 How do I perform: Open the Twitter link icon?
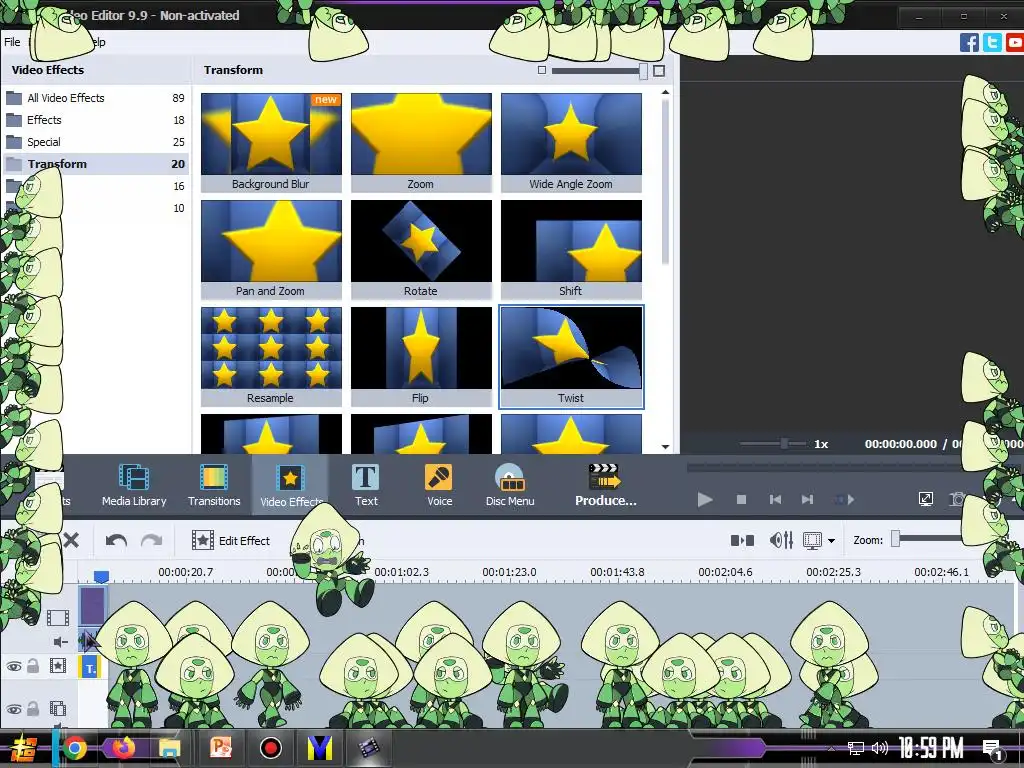992,42
